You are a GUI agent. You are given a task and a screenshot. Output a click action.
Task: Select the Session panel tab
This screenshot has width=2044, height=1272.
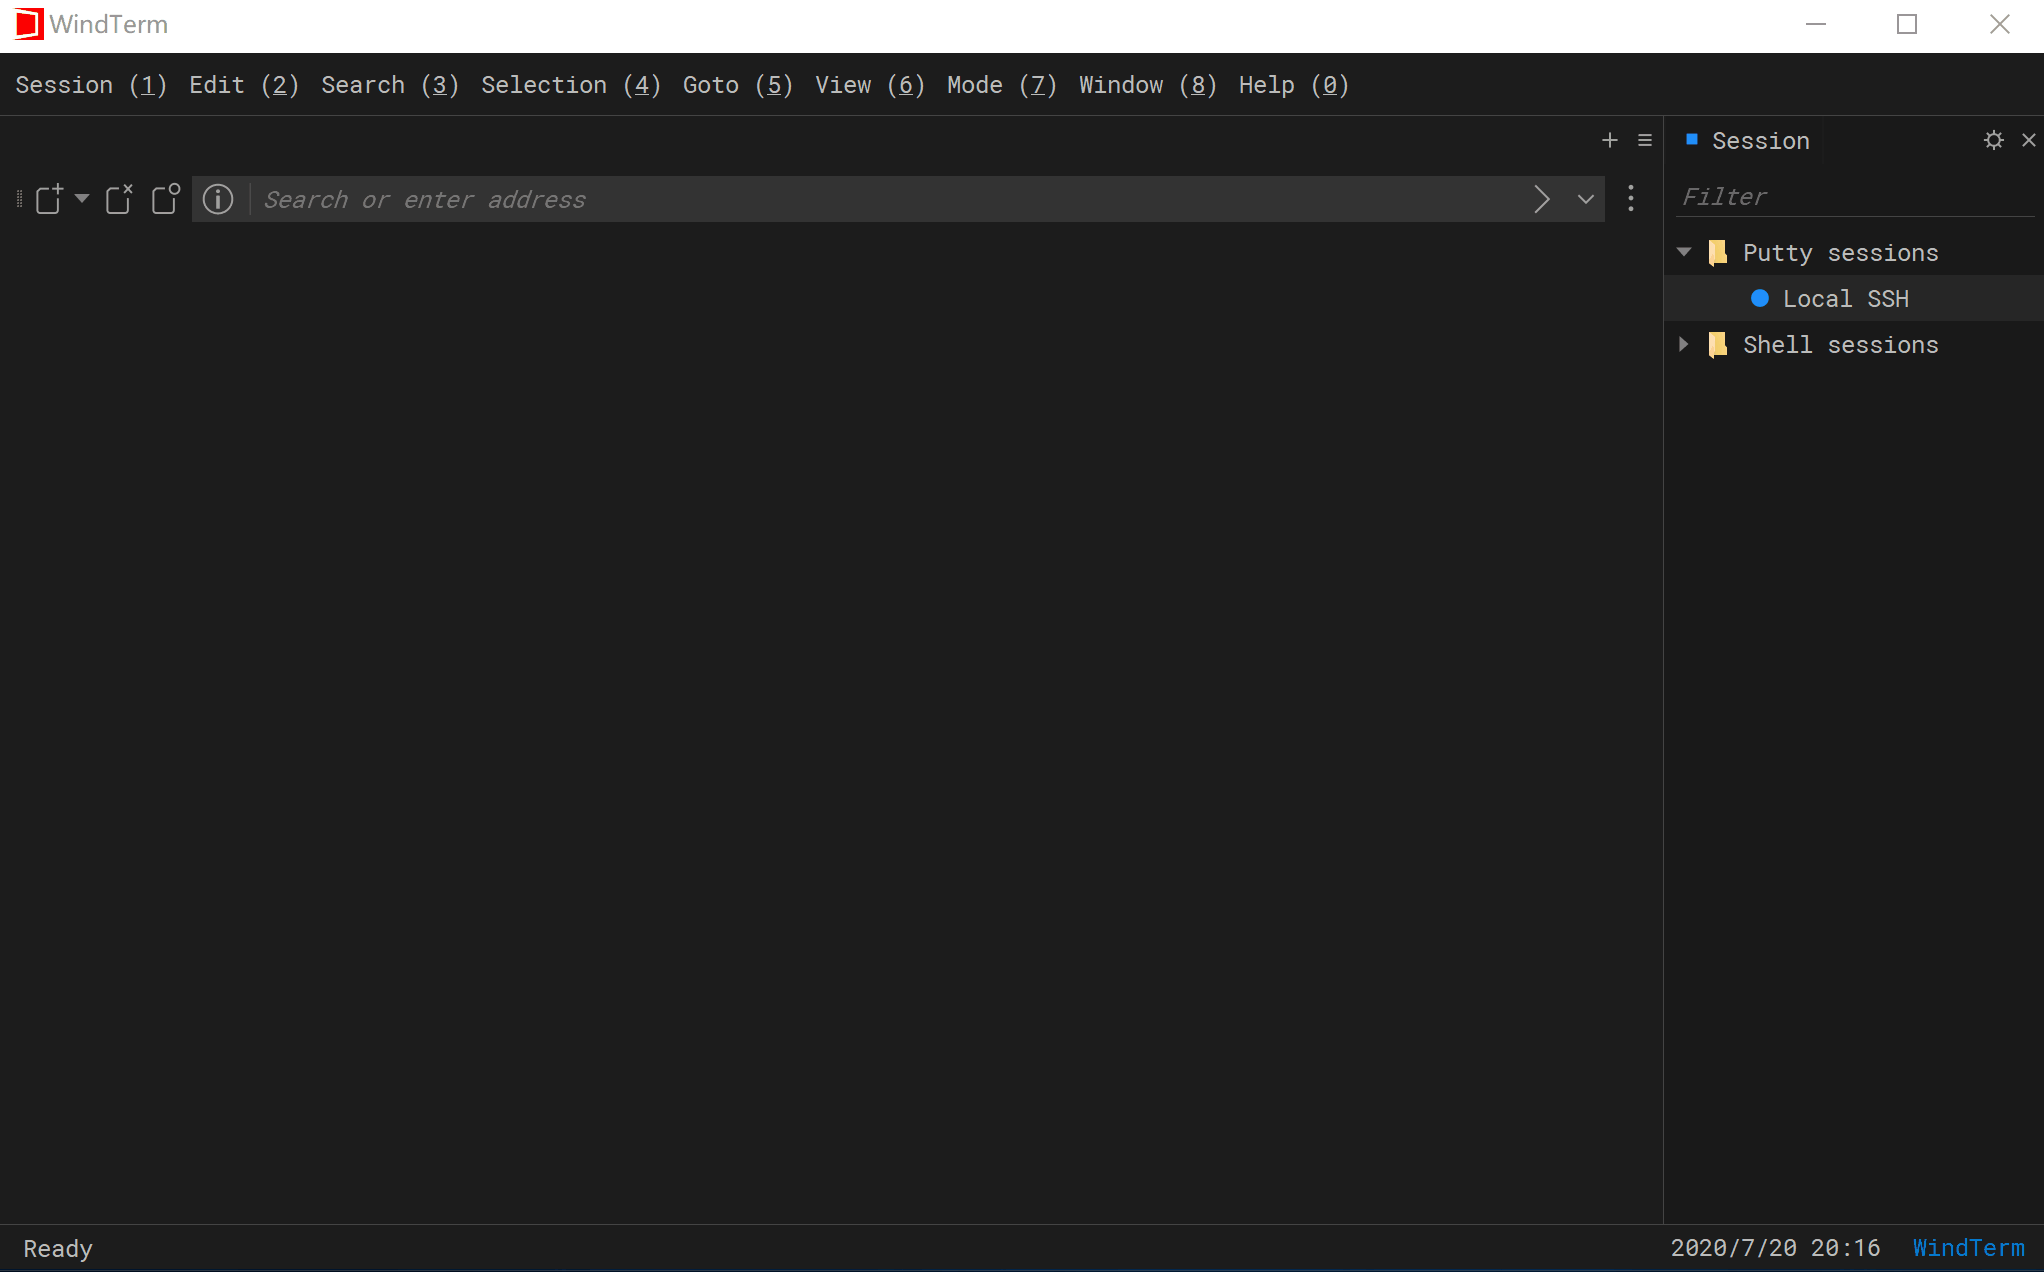pos(1749,141)
